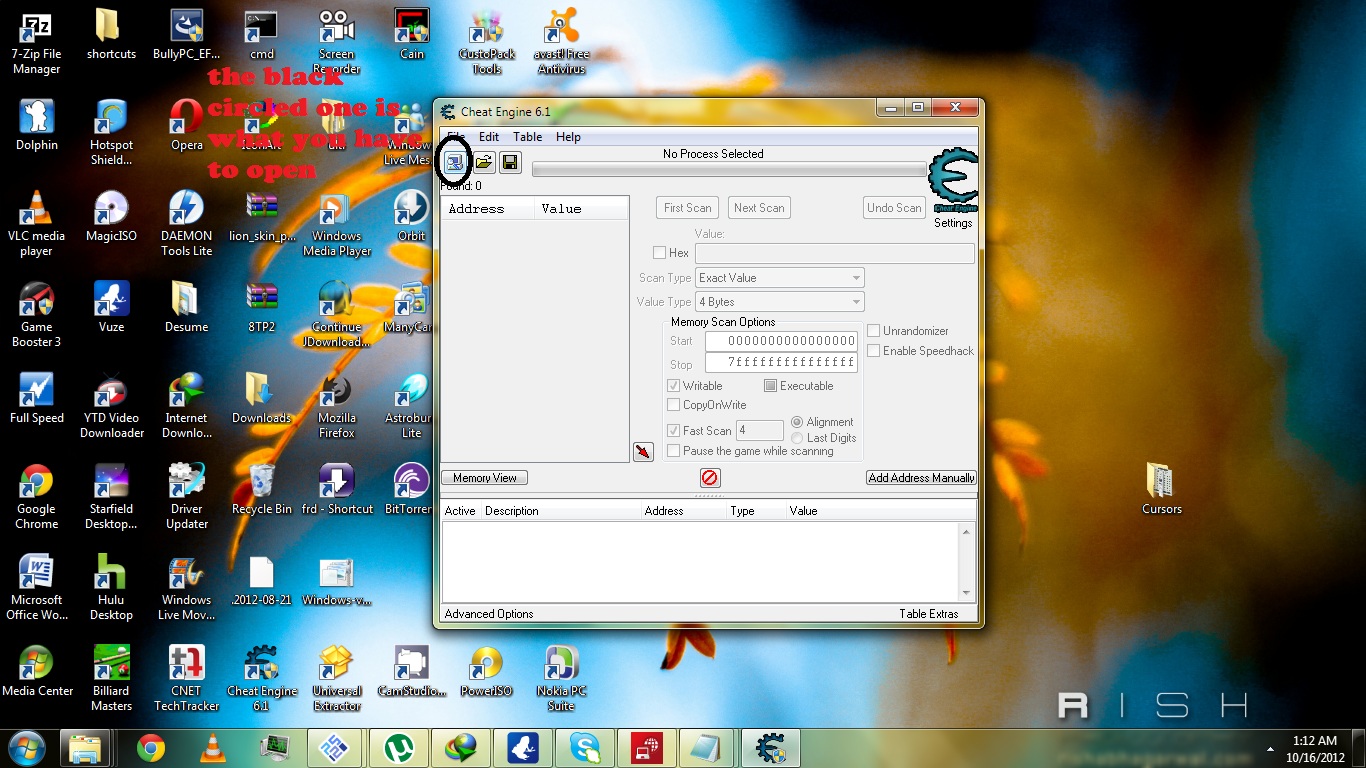The width and height of the screenshot is (1366, 768).
Task: Click the scan Value input field
Action: (834, 253)
